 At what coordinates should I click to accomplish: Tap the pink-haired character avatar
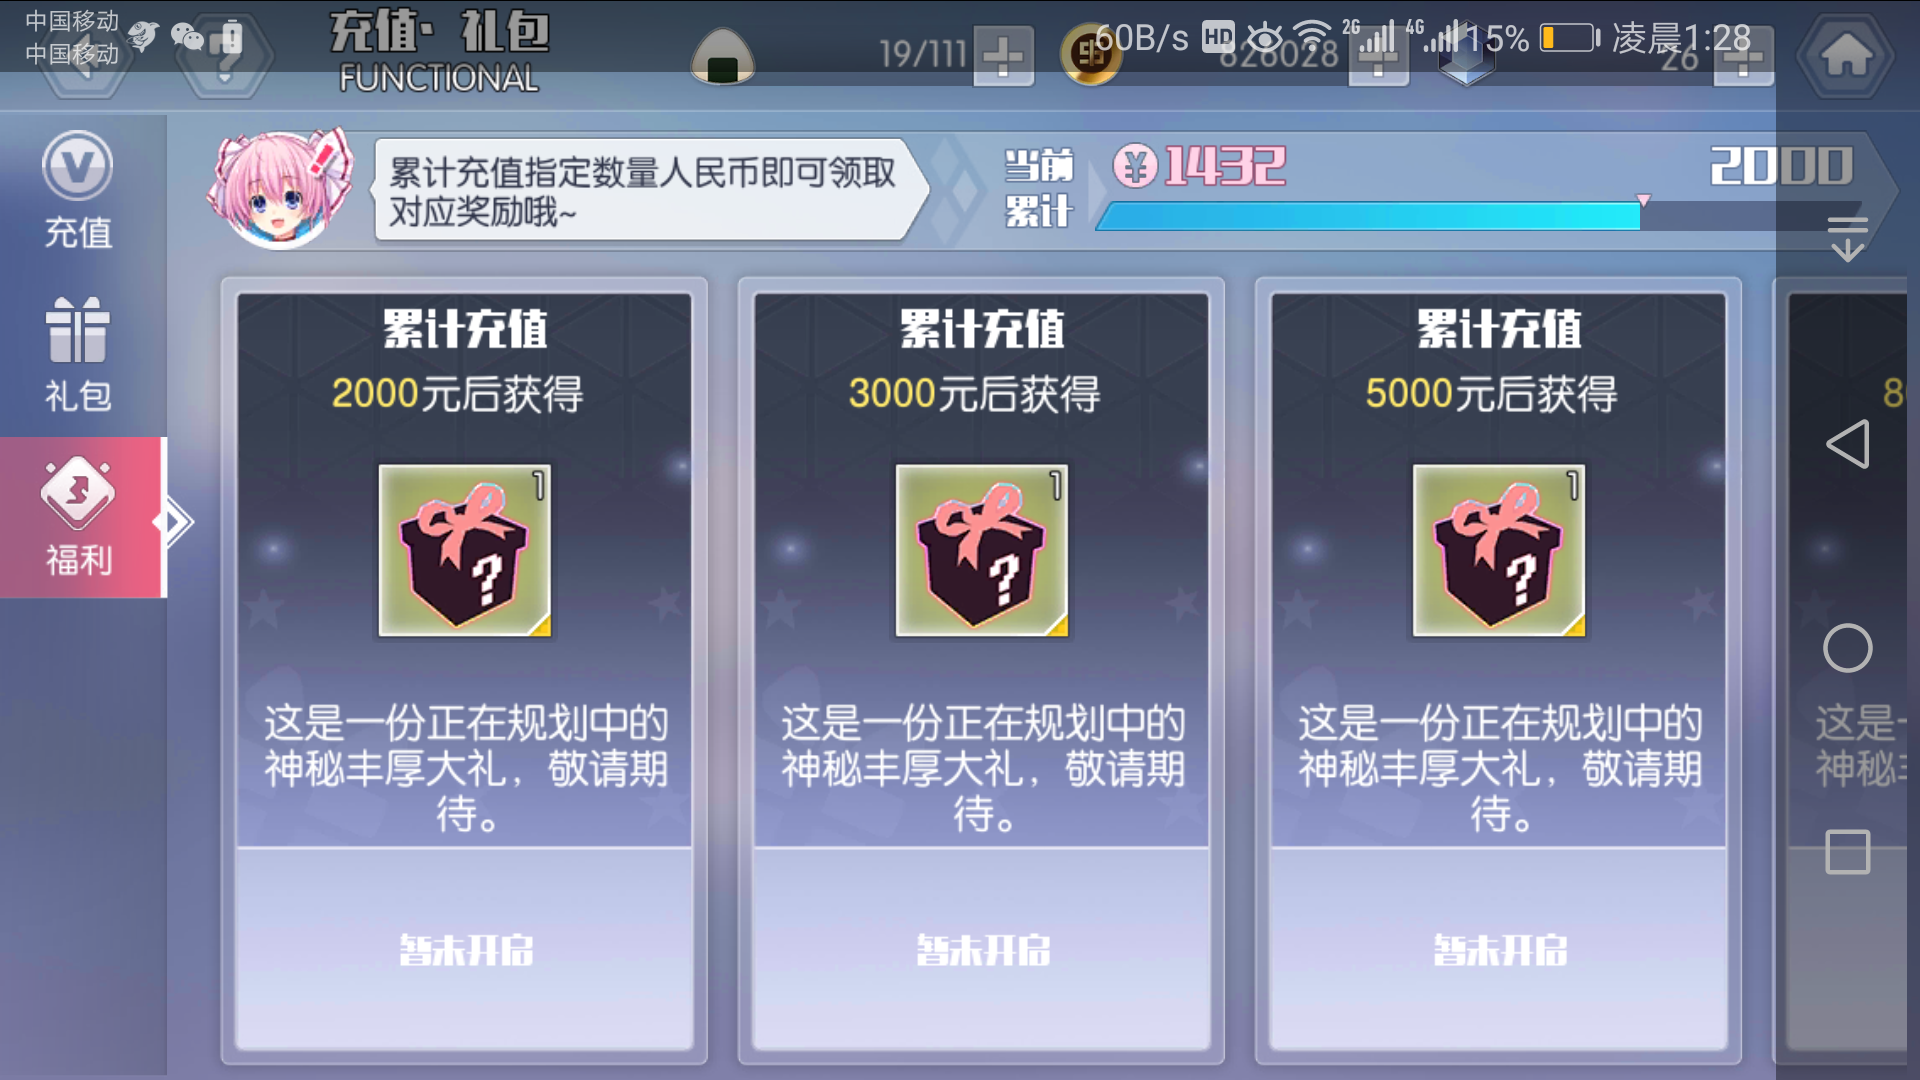pyautogui.click(x=282, y=188)
